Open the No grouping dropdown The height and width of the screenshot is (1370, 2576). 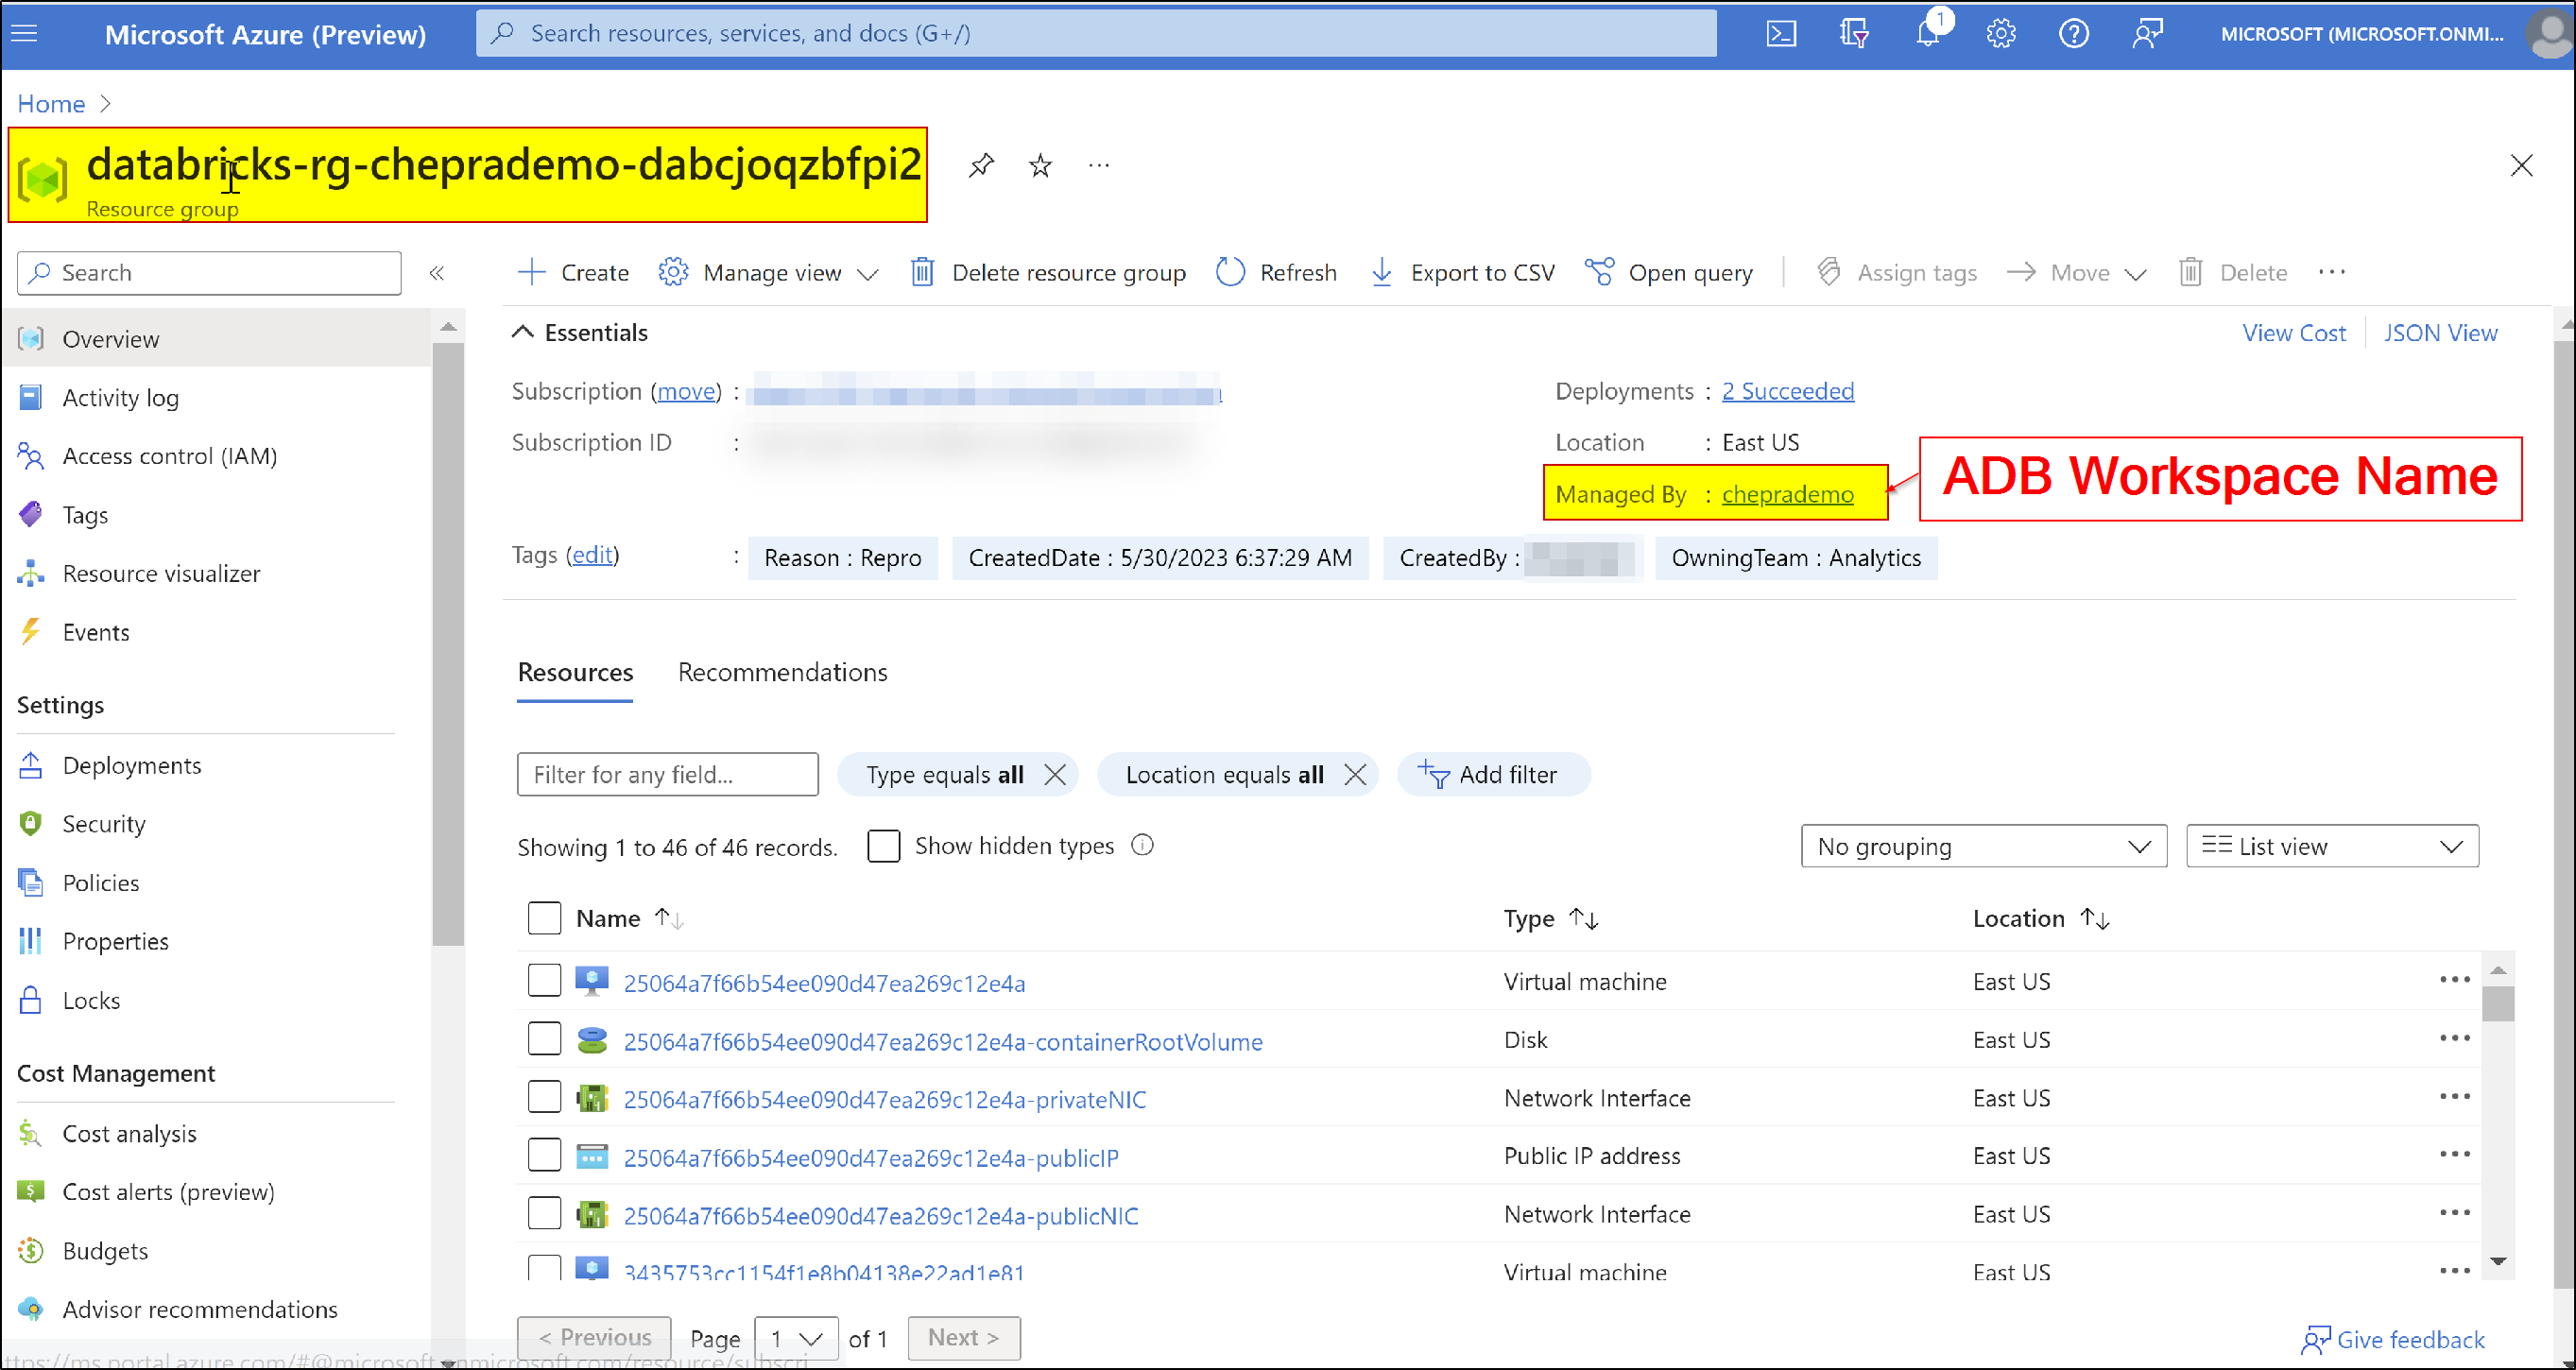[1984, 847]
